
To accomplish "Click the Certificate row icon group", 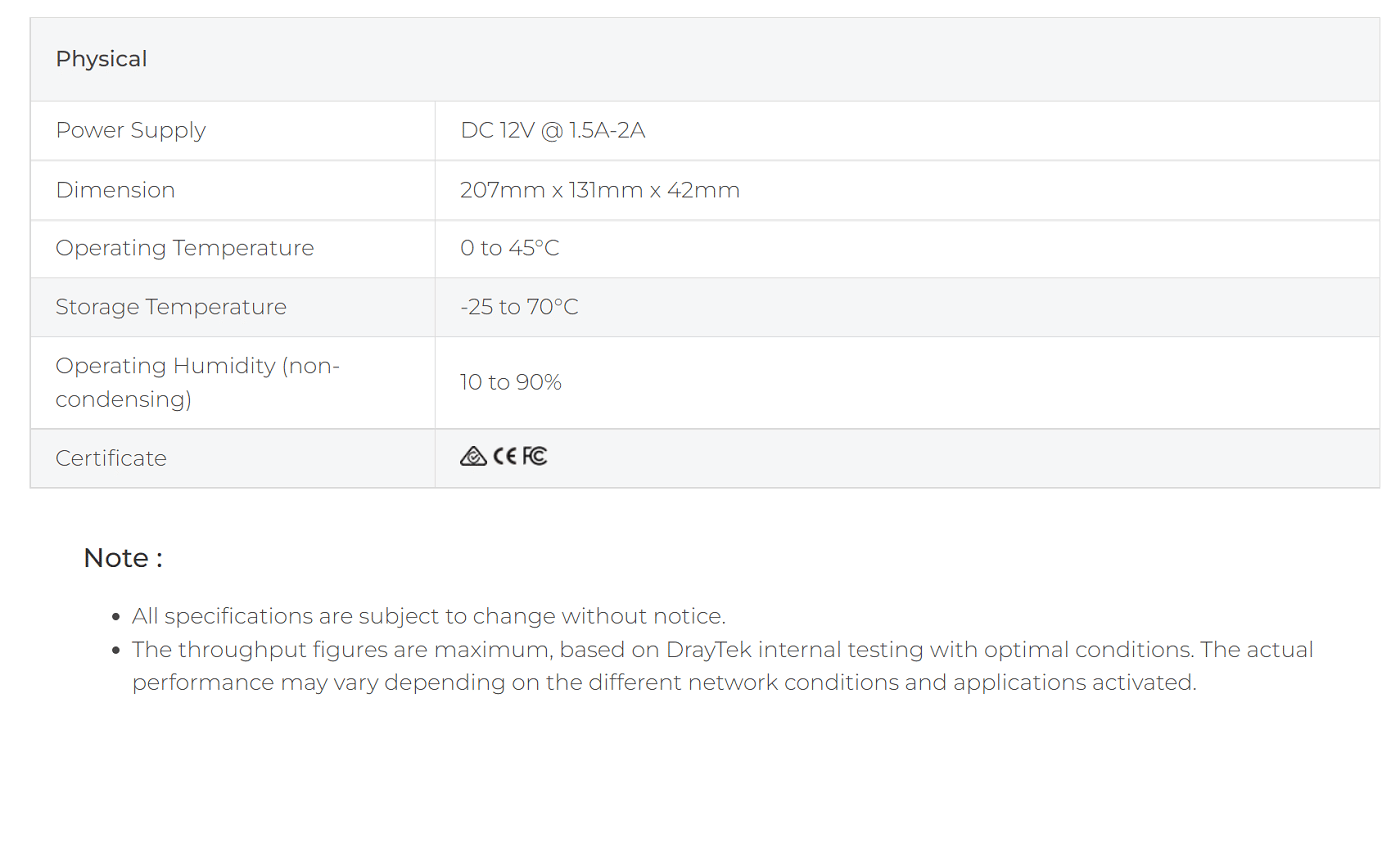I will [x=503, y=455].
